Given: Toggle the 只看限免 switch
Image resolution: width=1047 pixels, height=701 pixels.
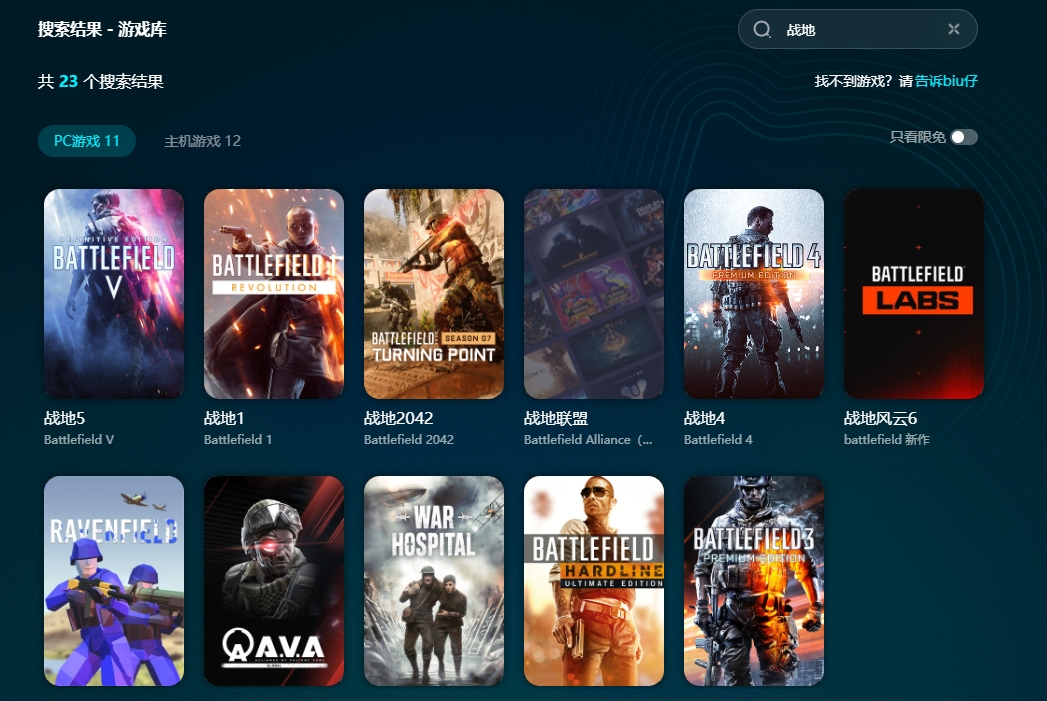Looking at the screenshot, I should [x=964, y=137].
